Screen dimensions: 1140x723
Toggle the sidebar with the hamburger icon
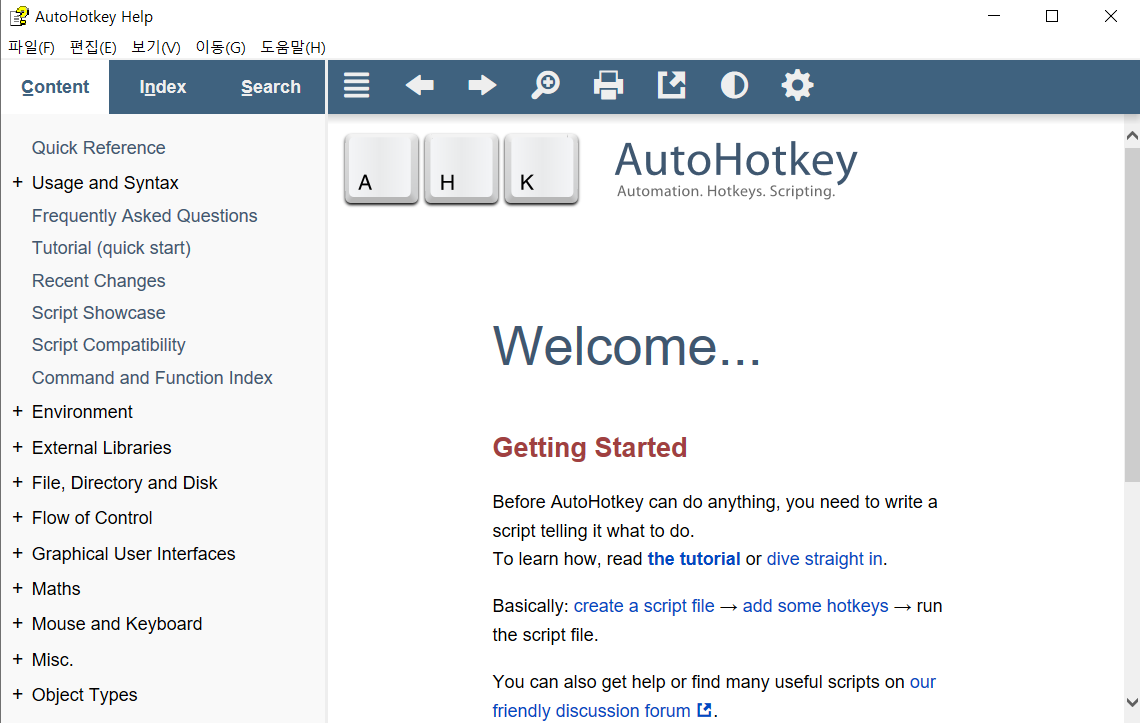356,86
